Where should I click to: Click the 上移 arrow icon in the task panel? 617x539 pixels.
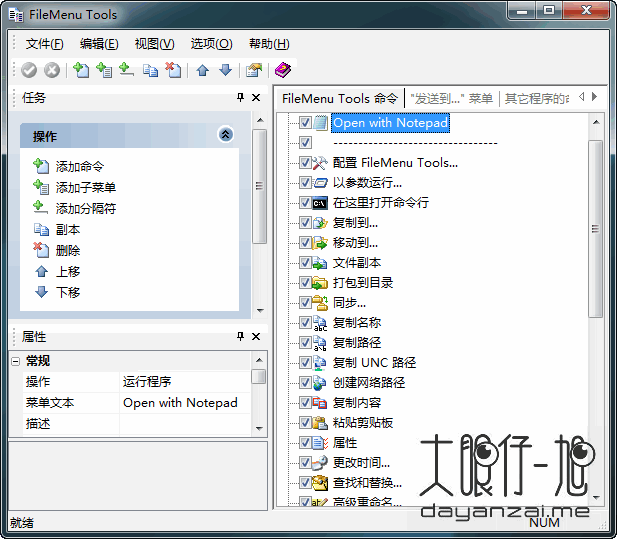click(41, 271)
